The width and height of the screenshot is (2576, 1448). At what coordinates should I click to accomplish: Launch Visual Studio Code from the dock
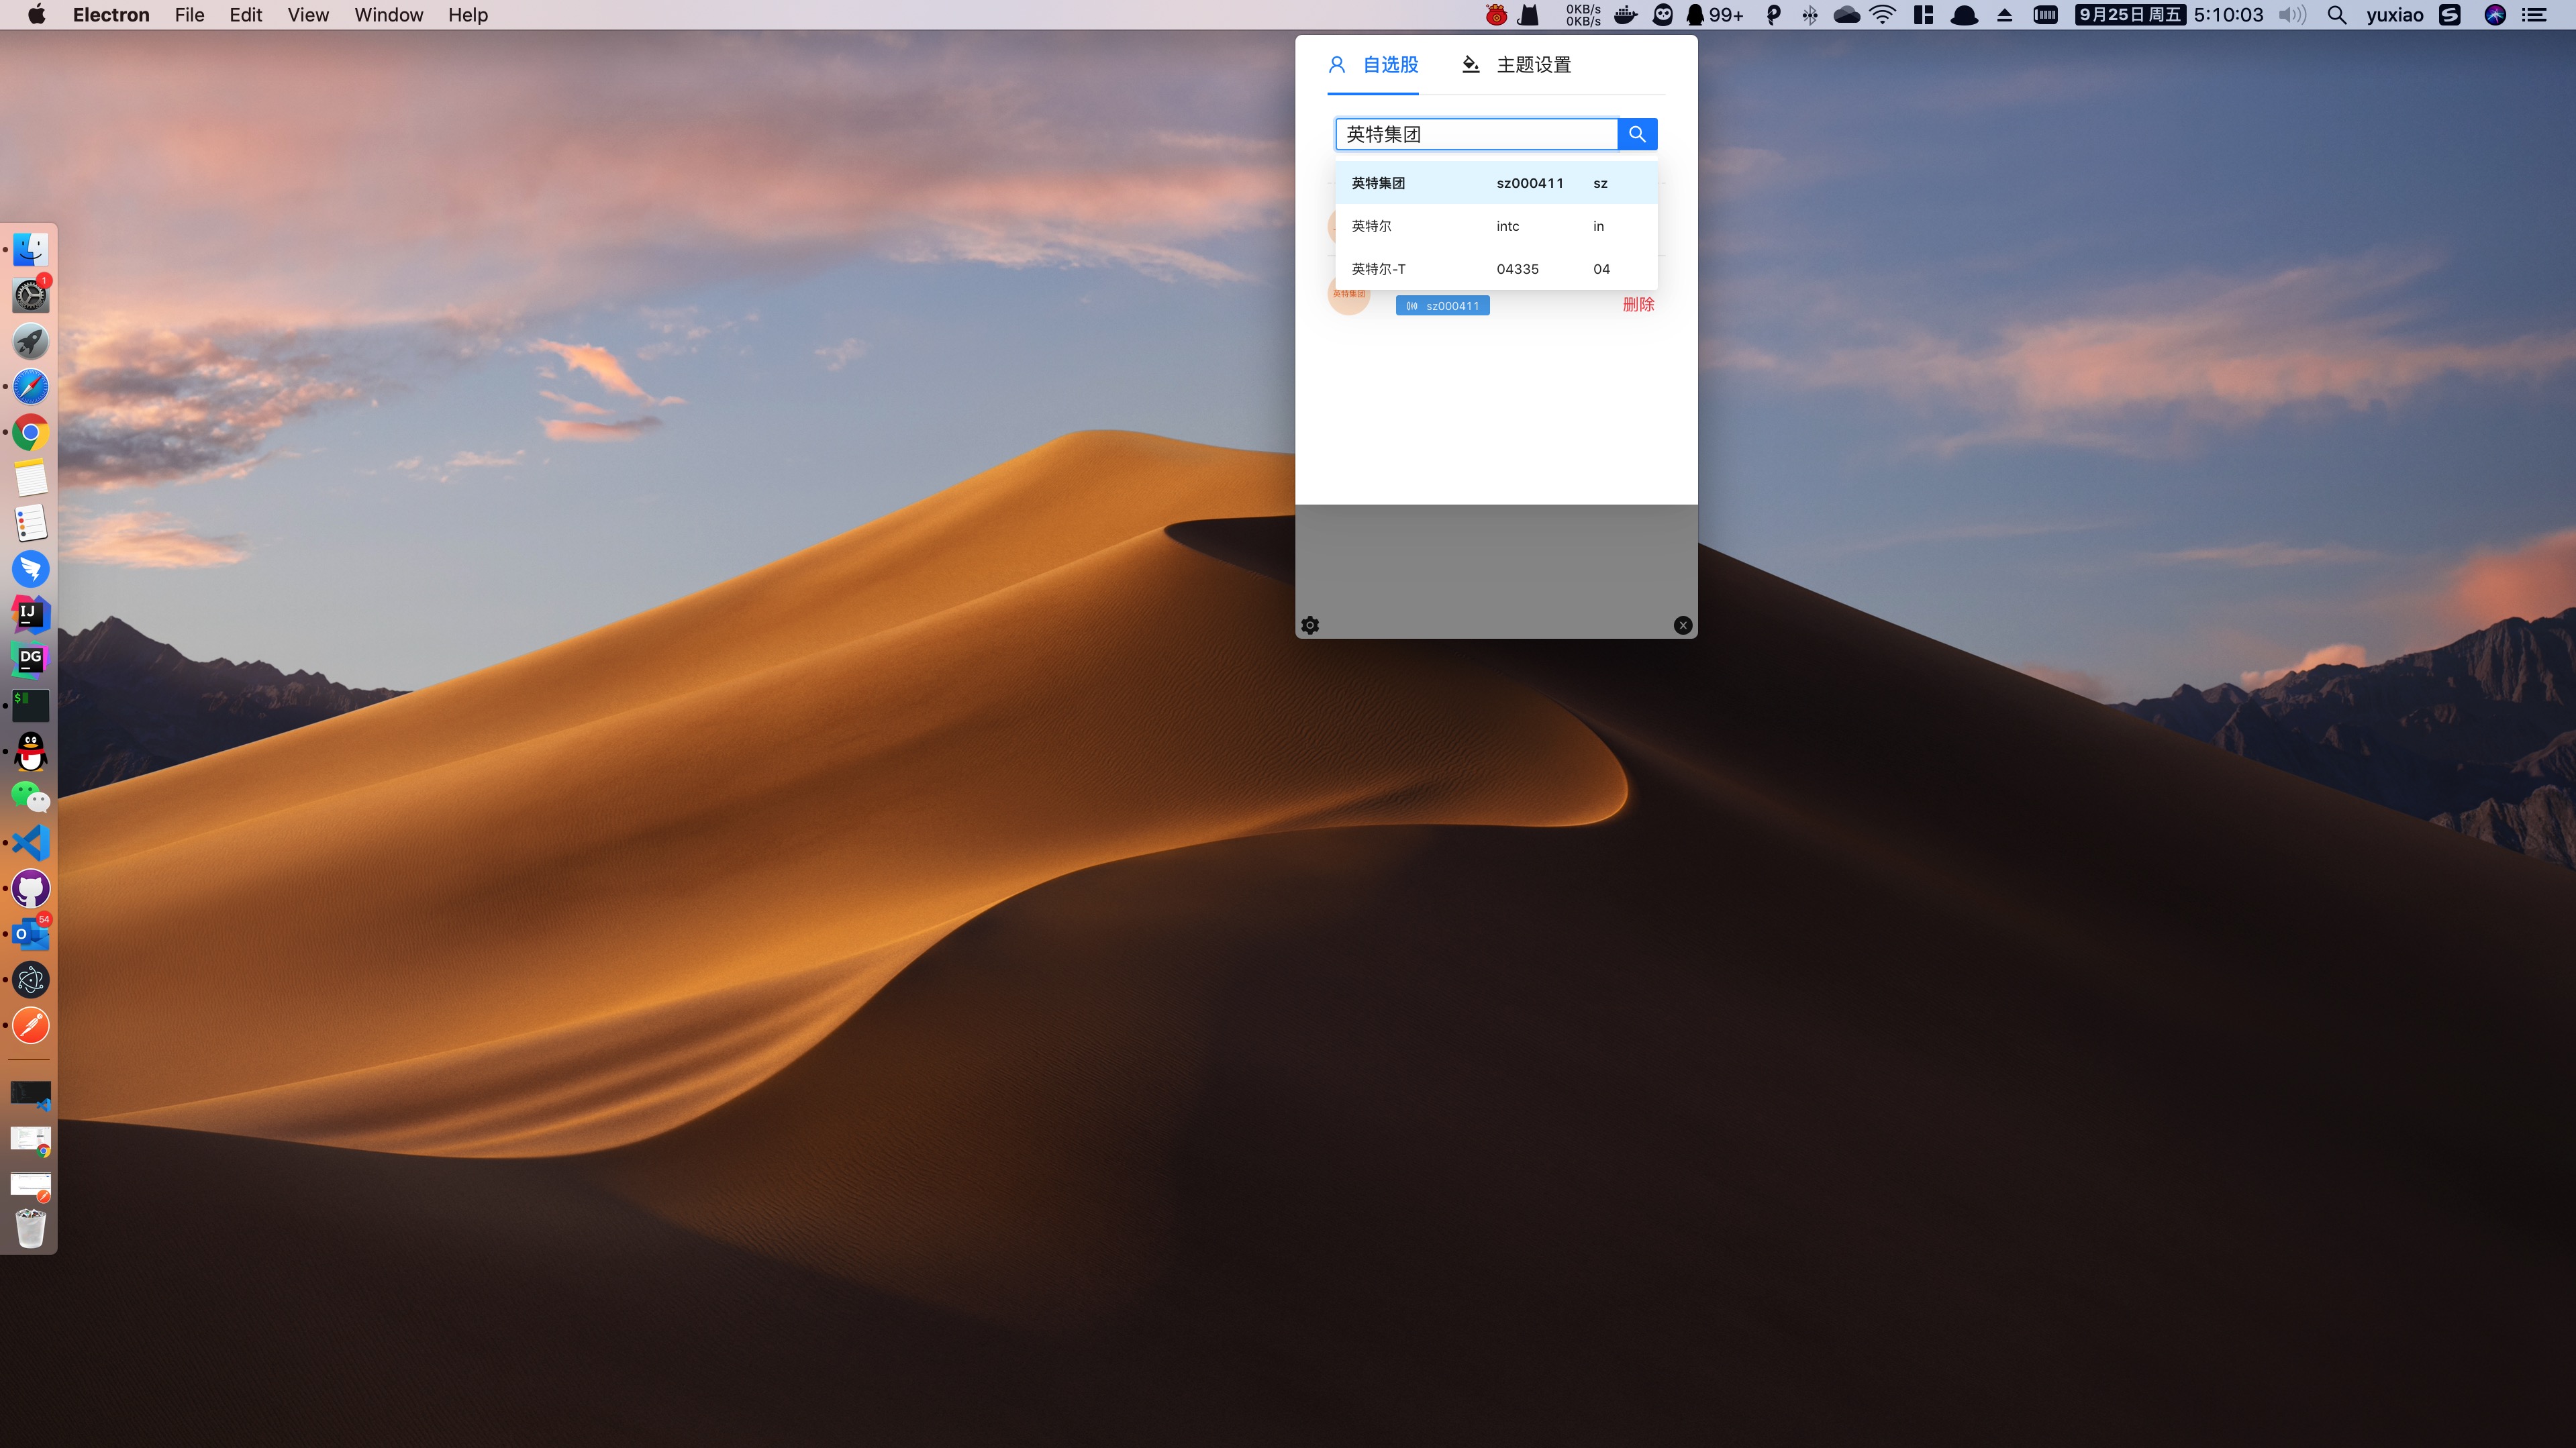tap(31, 843)
